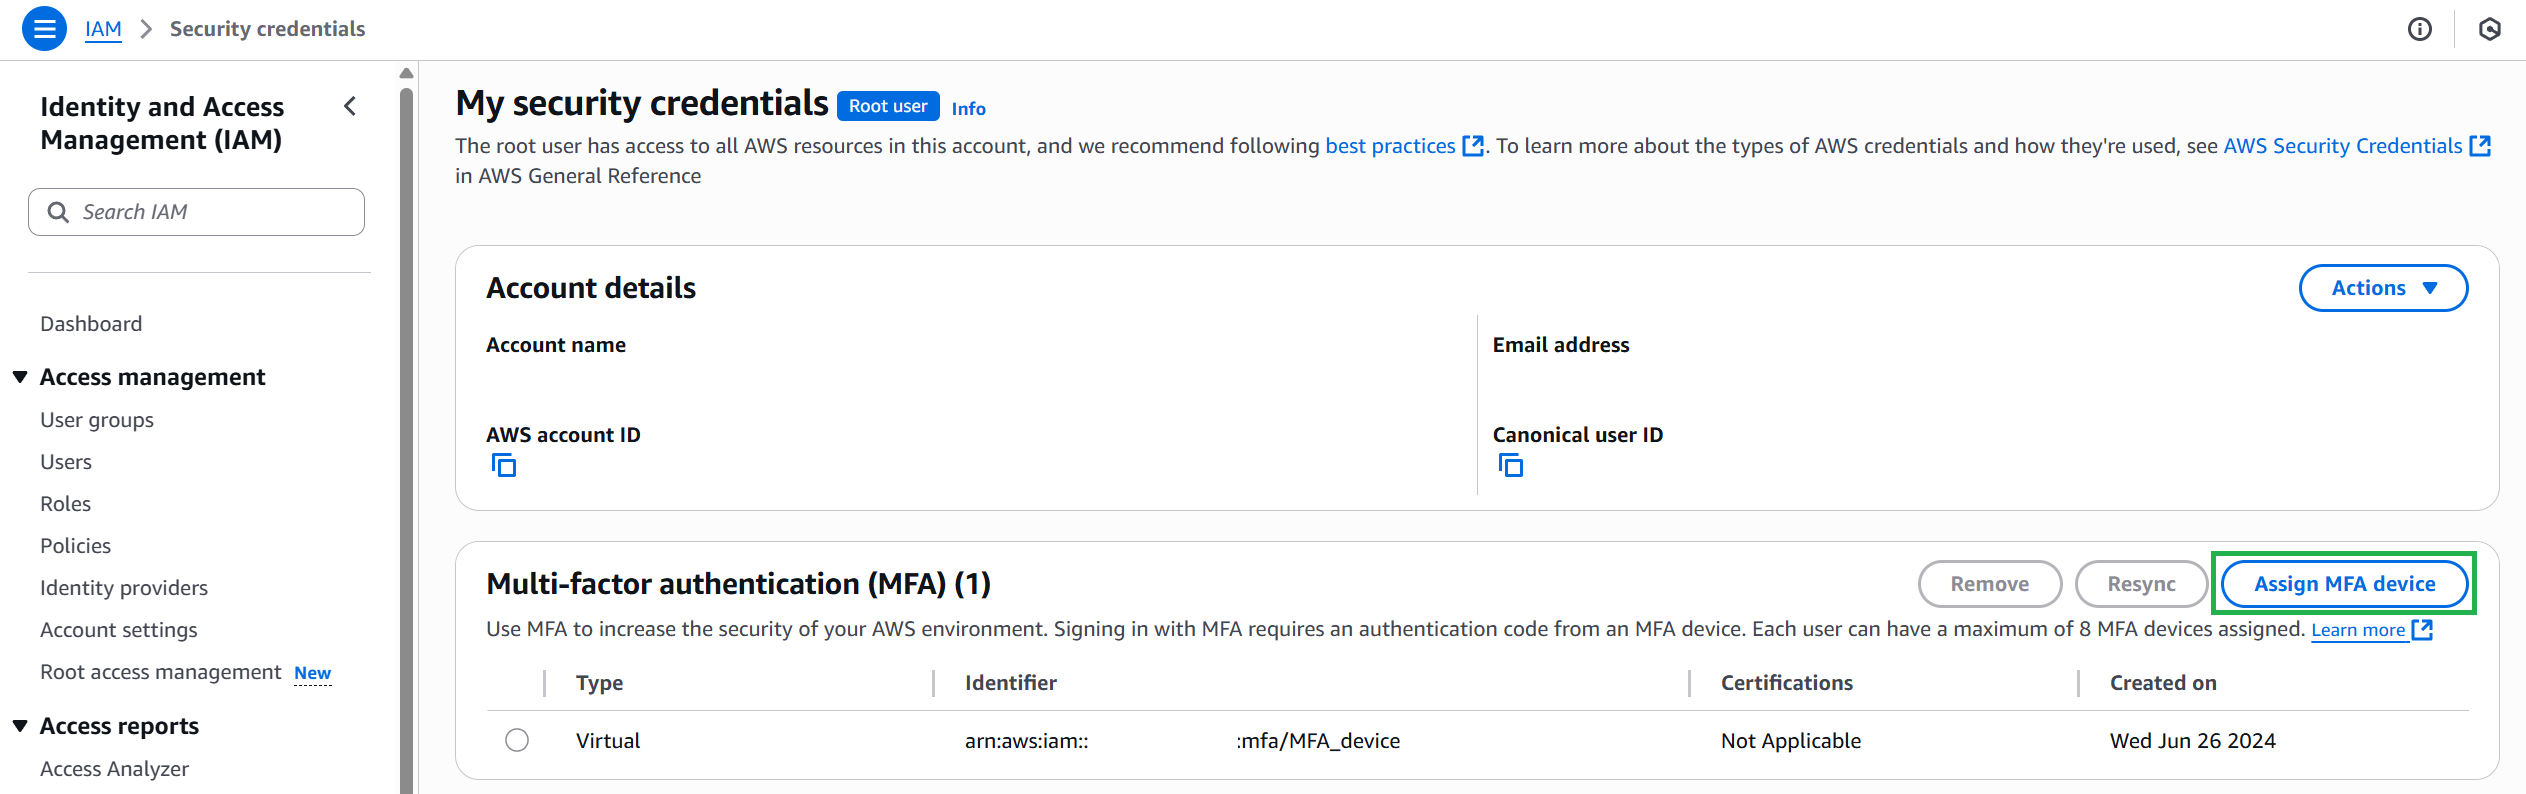This screenshot has width=2526, height=794.
Task: Click the New badge in sidebar
Action: pos(312,674)
